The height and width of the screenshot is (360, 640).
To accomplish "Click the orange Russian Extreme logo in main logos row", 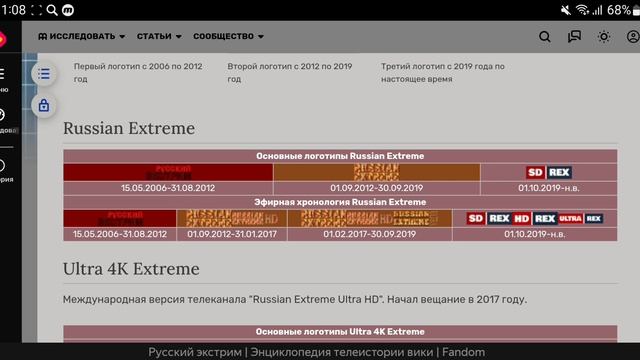I will tap(377, 173).
